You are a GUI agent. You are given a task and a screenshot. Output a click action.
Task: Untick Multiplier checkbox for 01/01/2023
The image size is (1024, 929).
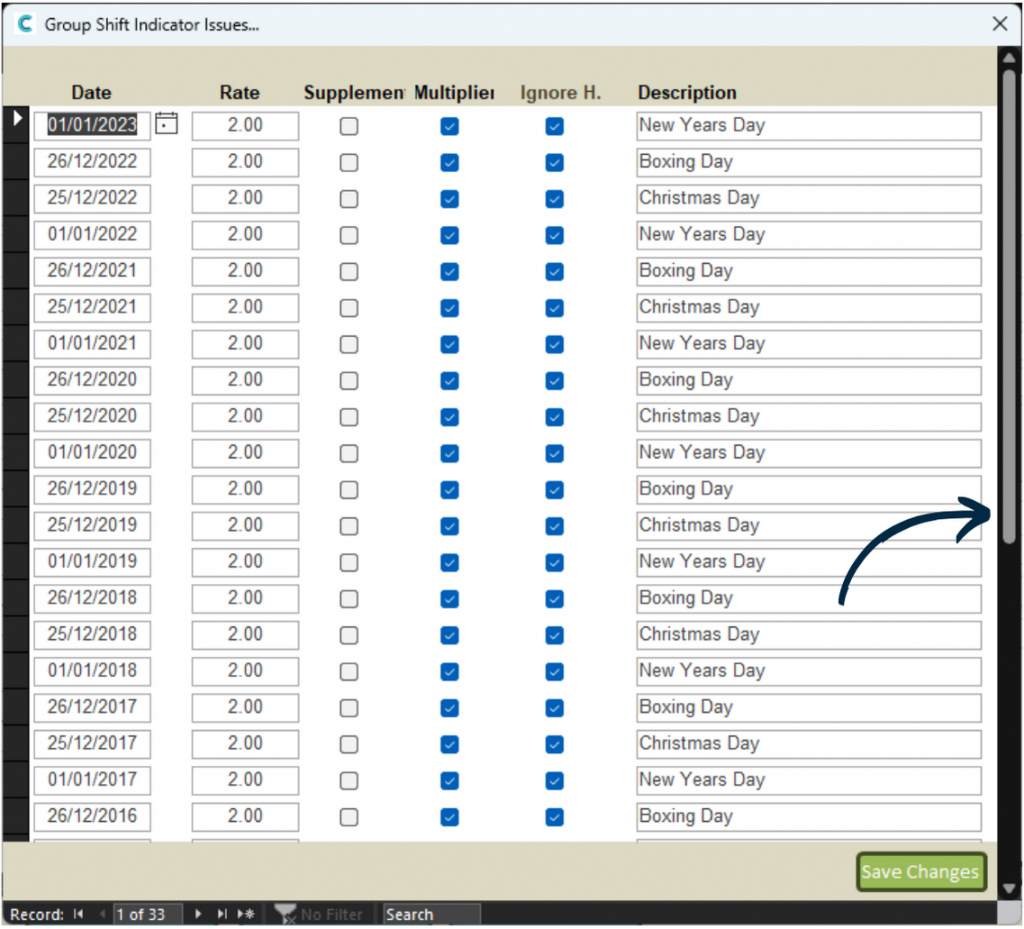[x=449, y=126]
